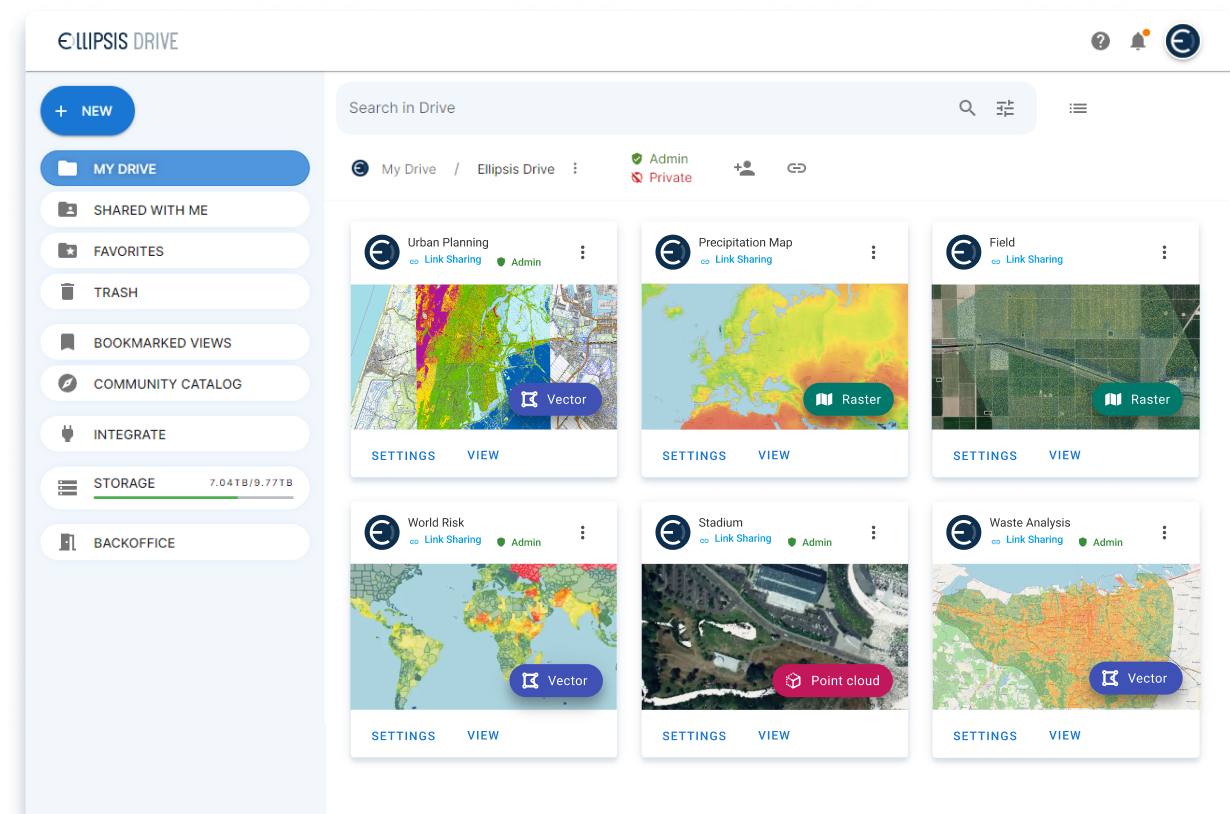Select Shared With Me in sidebar
This screenshot has height=814, width=1230.
175,210
